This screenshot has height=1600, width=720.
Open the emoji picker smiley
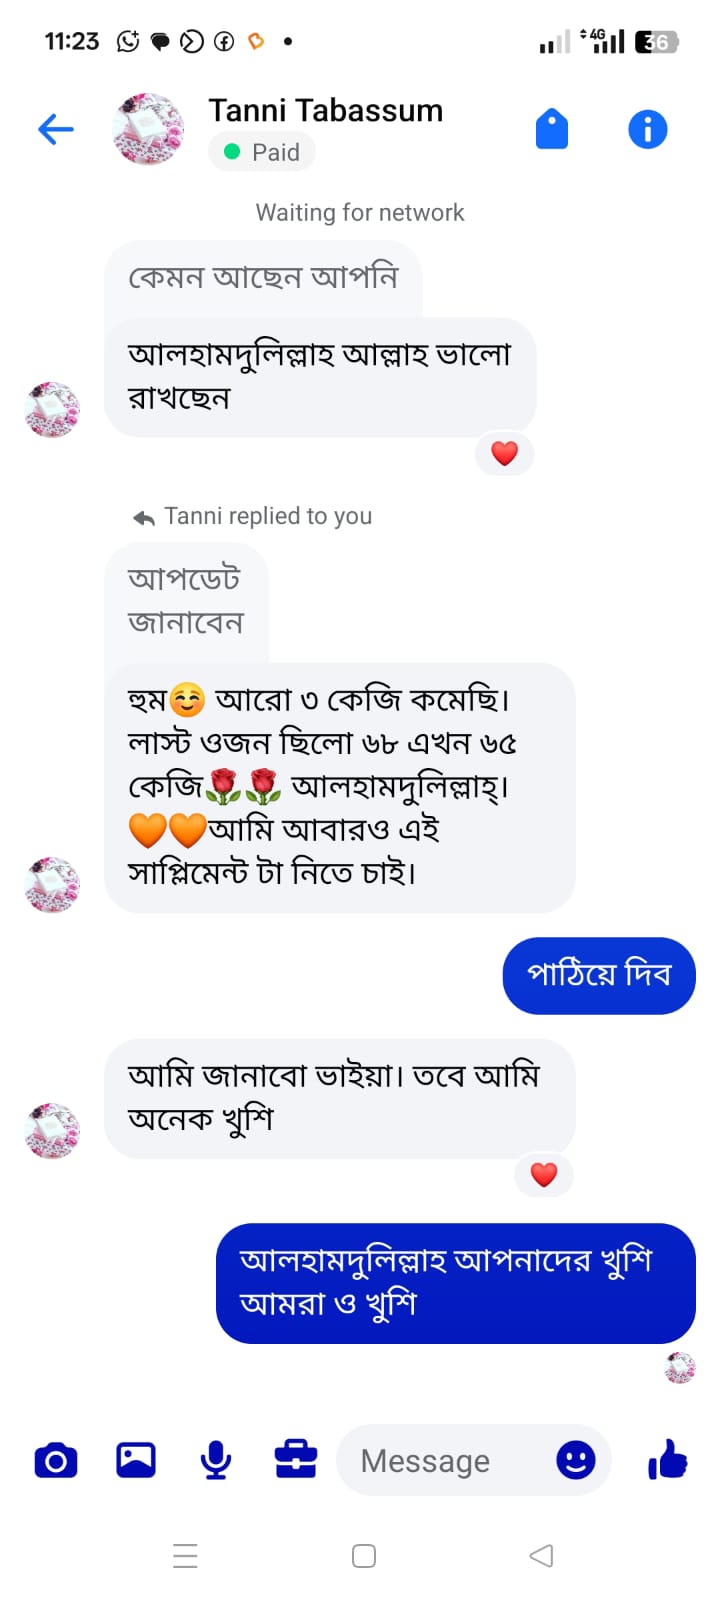(x=575, y=1461)
